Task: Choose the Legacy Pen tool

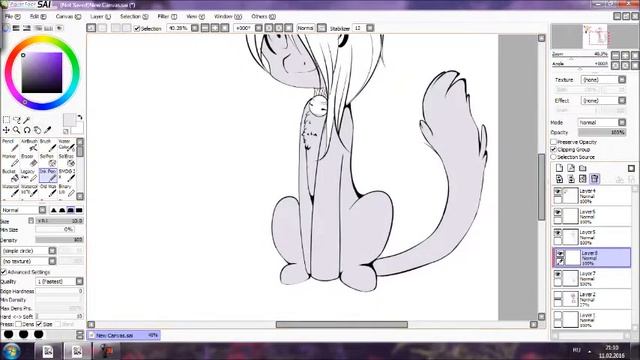Action: (x=29, y=176)
